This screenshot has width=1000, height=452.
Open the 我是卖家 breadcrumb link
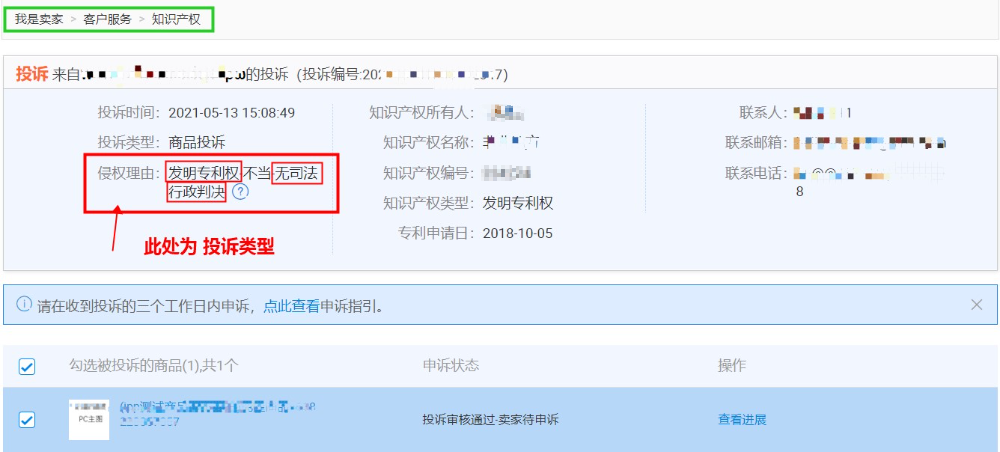(39, 19)
